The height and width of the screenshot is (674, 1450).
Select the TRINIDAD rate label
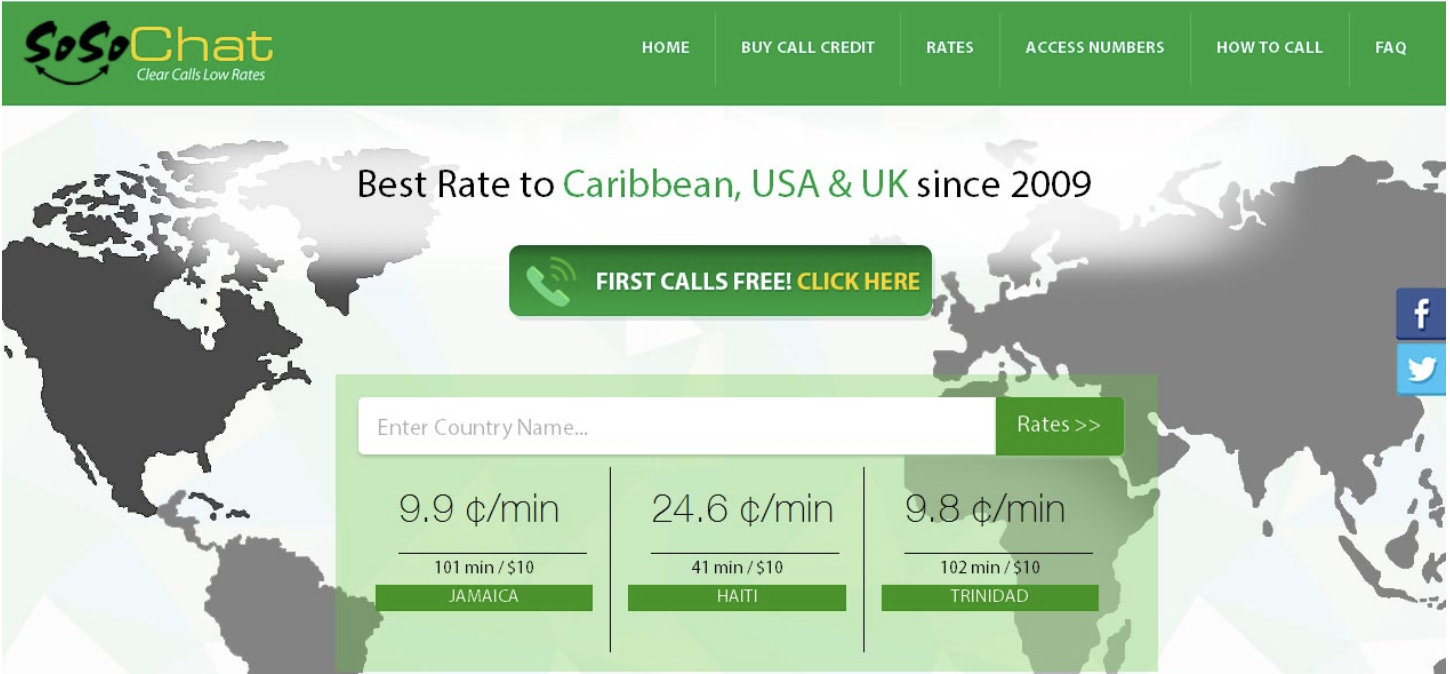point(990,598)
